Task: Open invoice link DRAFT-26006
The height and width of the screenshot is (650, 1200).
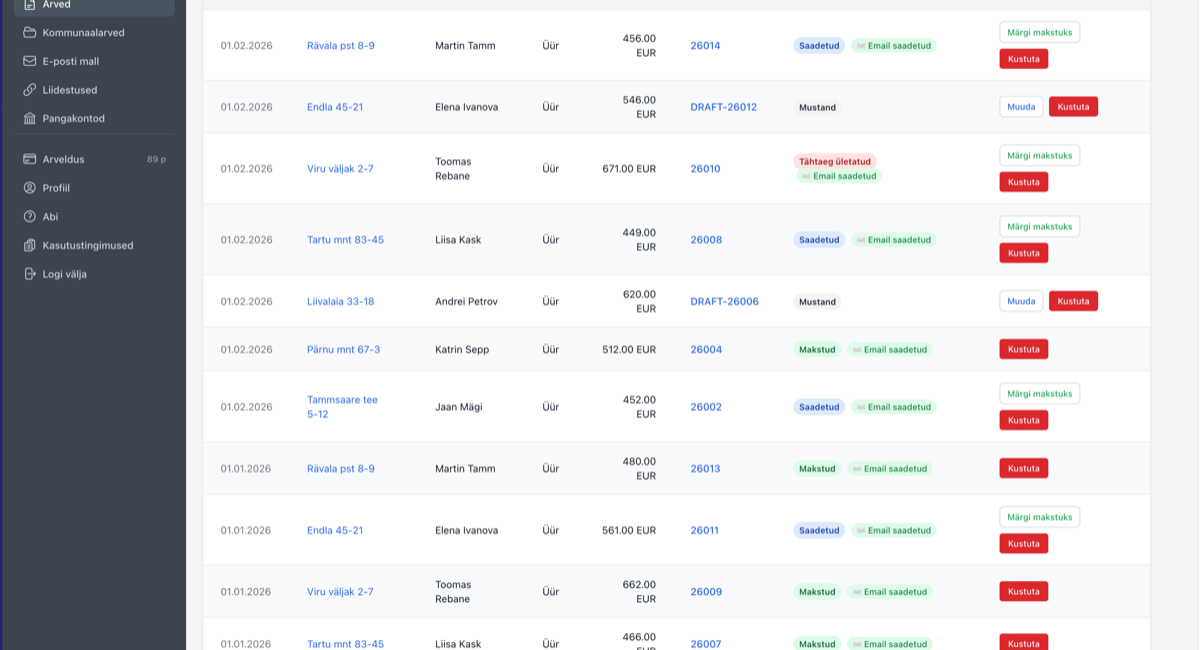Action: tap(724, 301)
